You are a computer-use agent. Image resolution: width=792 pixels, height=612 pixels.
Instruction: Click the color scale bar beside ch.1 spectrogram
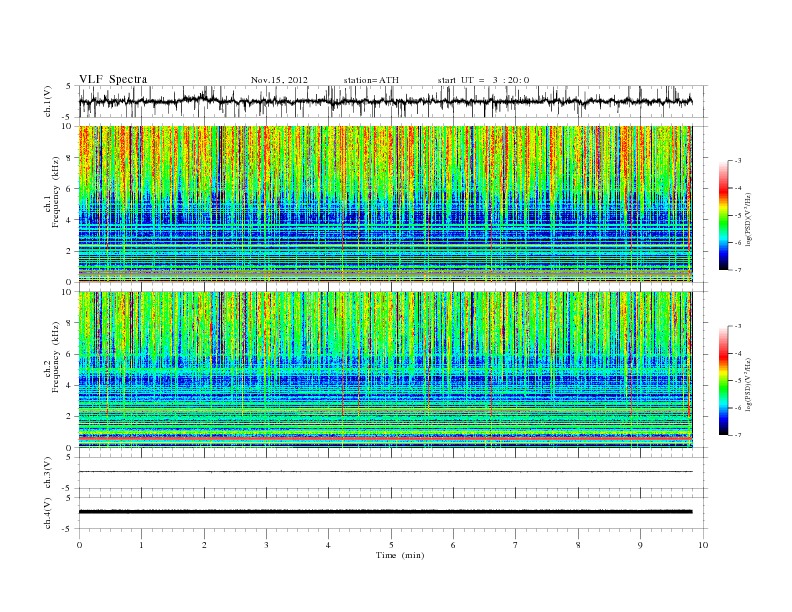click(x=723, y=215)
